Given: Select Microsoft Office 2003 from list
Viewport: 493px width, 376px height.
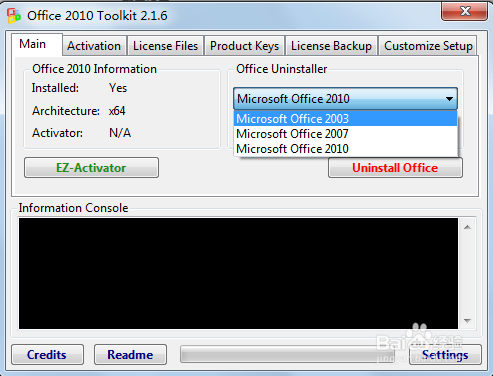Looking at the screenshot, I should coord(345,118).
